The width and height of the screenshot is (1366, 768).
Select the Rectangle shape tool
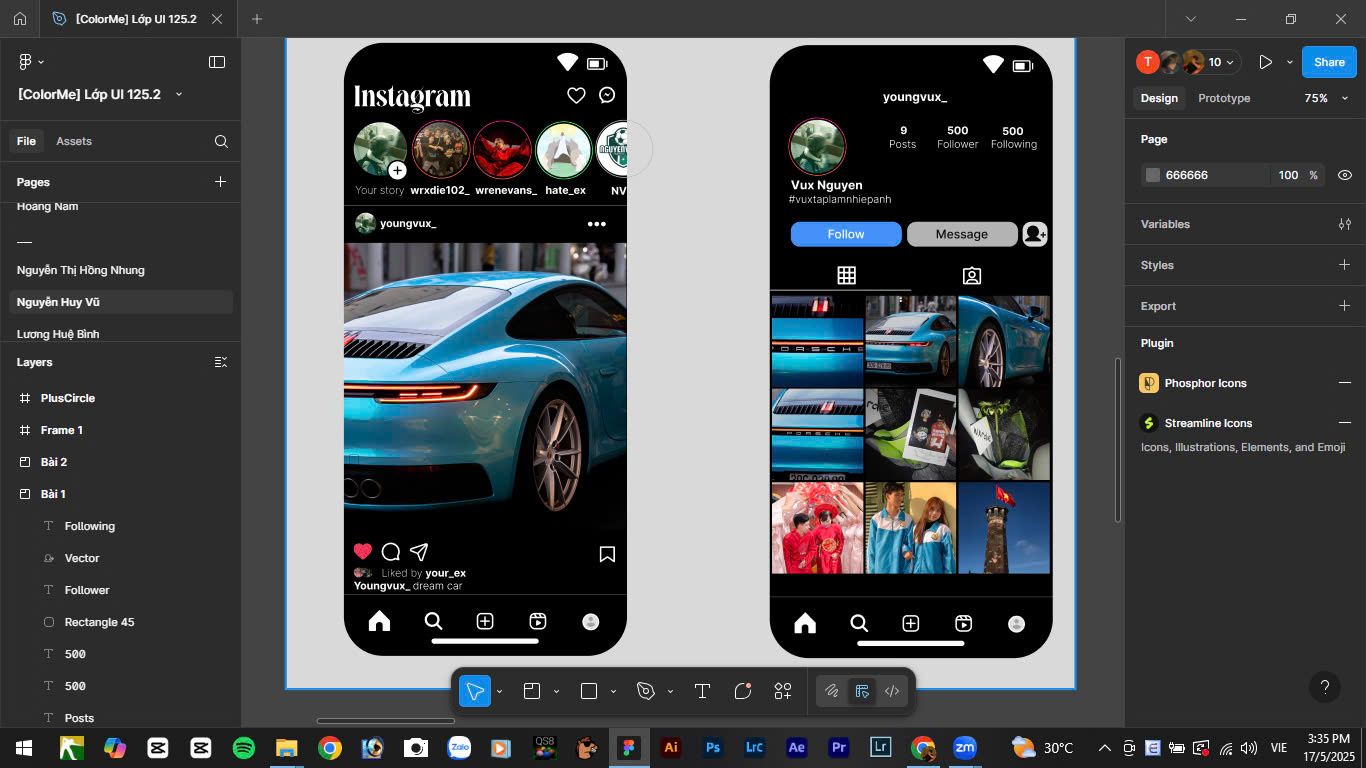(x=589, y=691)
